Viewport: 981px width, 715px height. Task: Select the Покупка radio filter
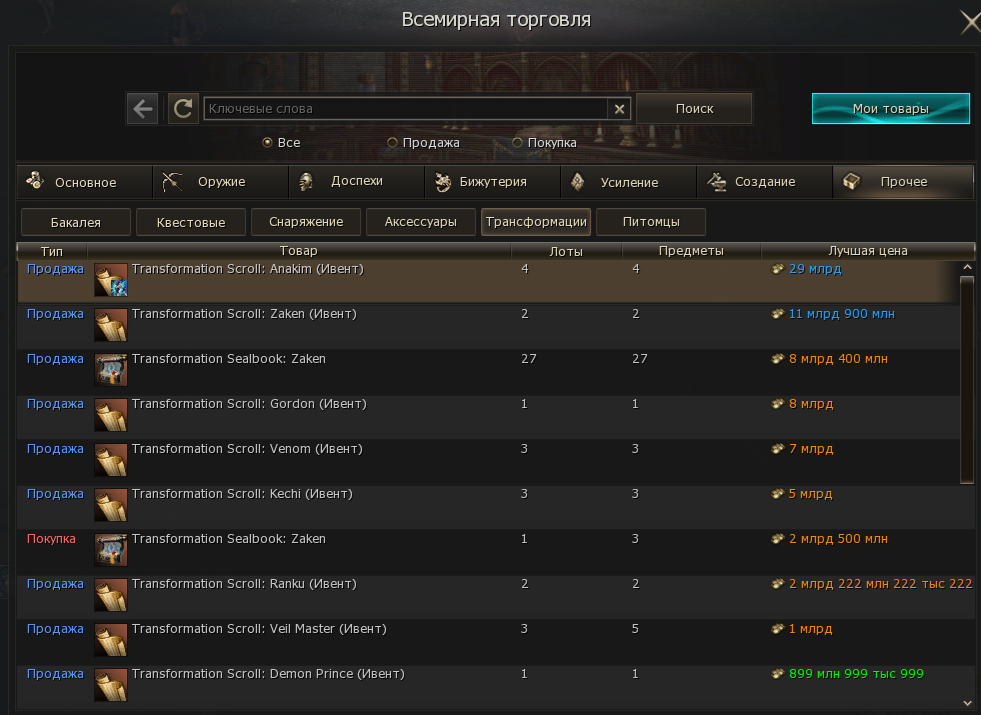[x=517, y=143]
